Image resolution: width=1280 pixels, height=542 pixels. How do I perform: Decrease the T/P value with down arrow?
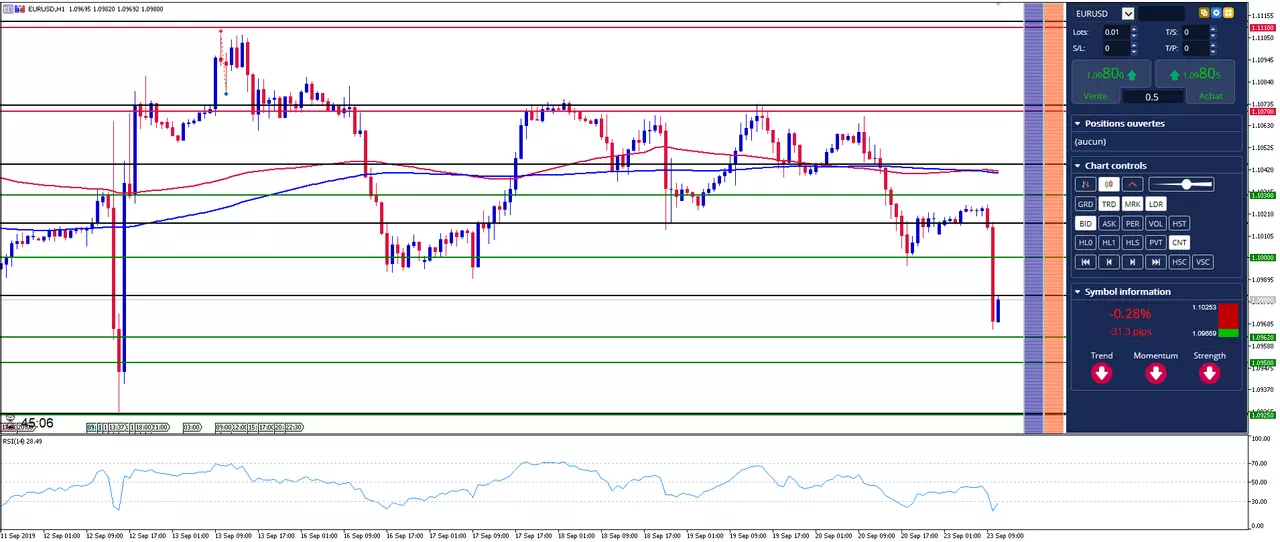[x=1213, y=52]
